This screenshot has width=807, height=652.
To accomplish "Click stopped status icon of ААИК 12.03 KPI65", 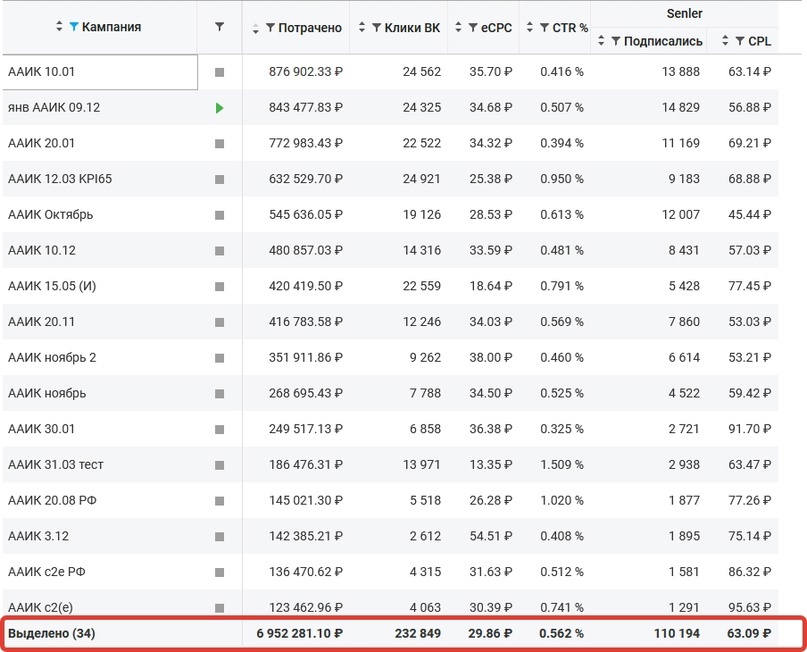I will click(220, 180).
